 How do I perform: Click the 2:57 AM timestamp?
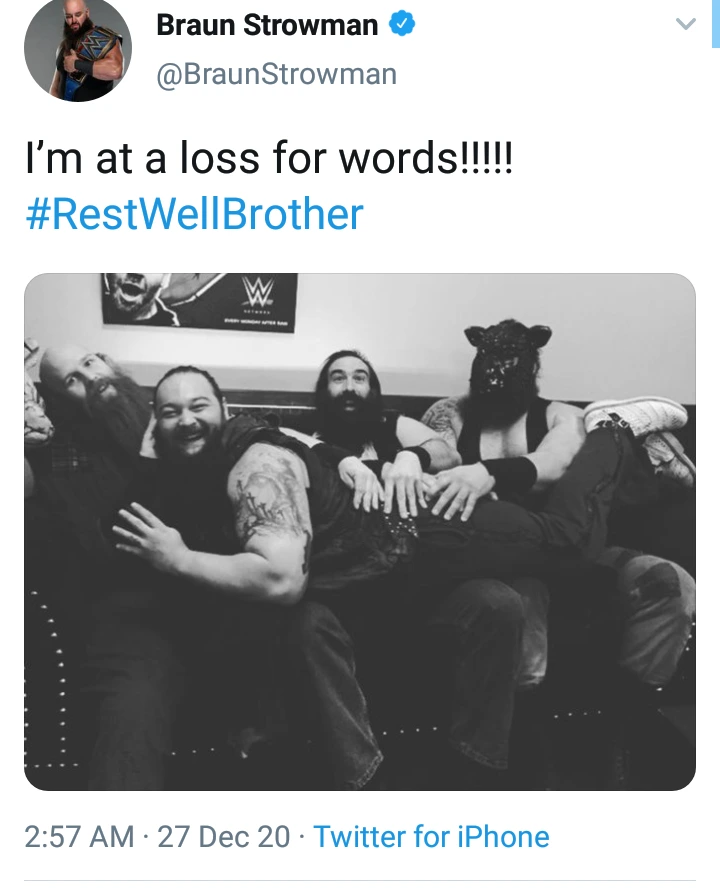79,837
